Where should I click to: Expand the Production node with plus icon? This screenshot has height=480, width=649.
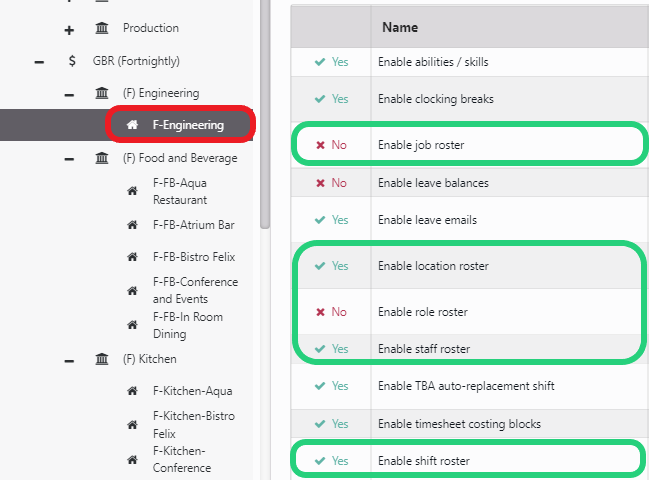point(69,30)
